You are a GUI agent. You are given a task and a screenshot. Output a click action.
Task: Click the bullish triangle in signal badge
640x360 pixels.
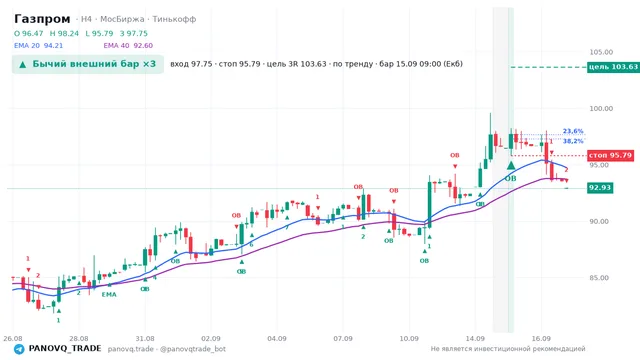23,64
